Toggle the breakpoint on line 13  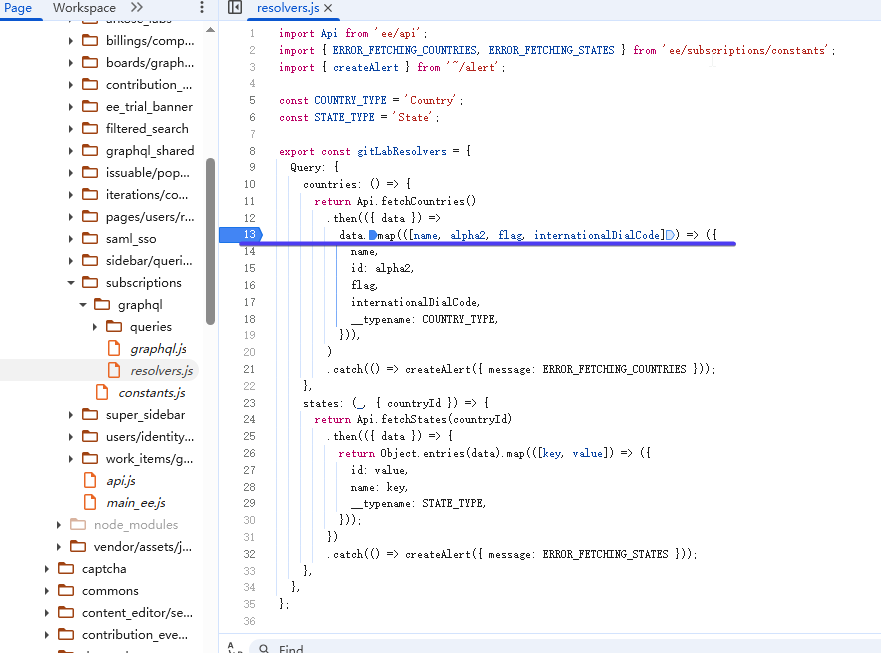241,234
